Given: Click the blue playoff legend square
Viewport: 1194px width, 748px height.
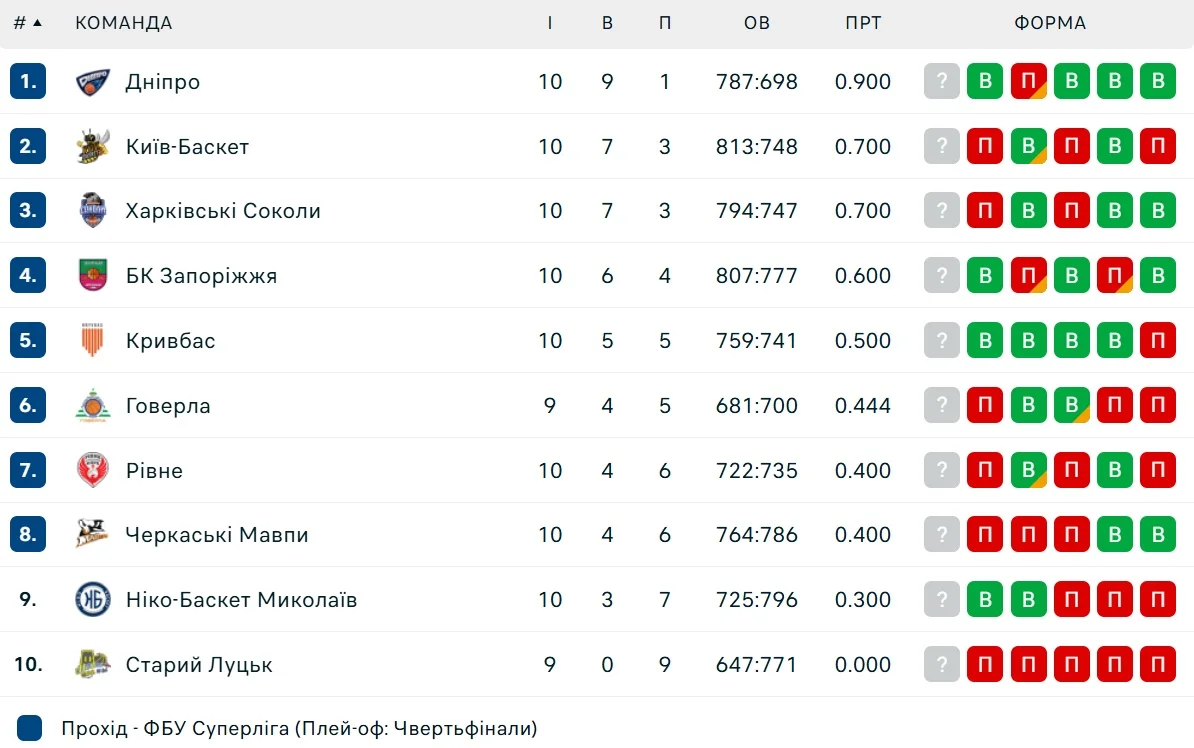Looking at the screenshot, I should tap(30, 728).
